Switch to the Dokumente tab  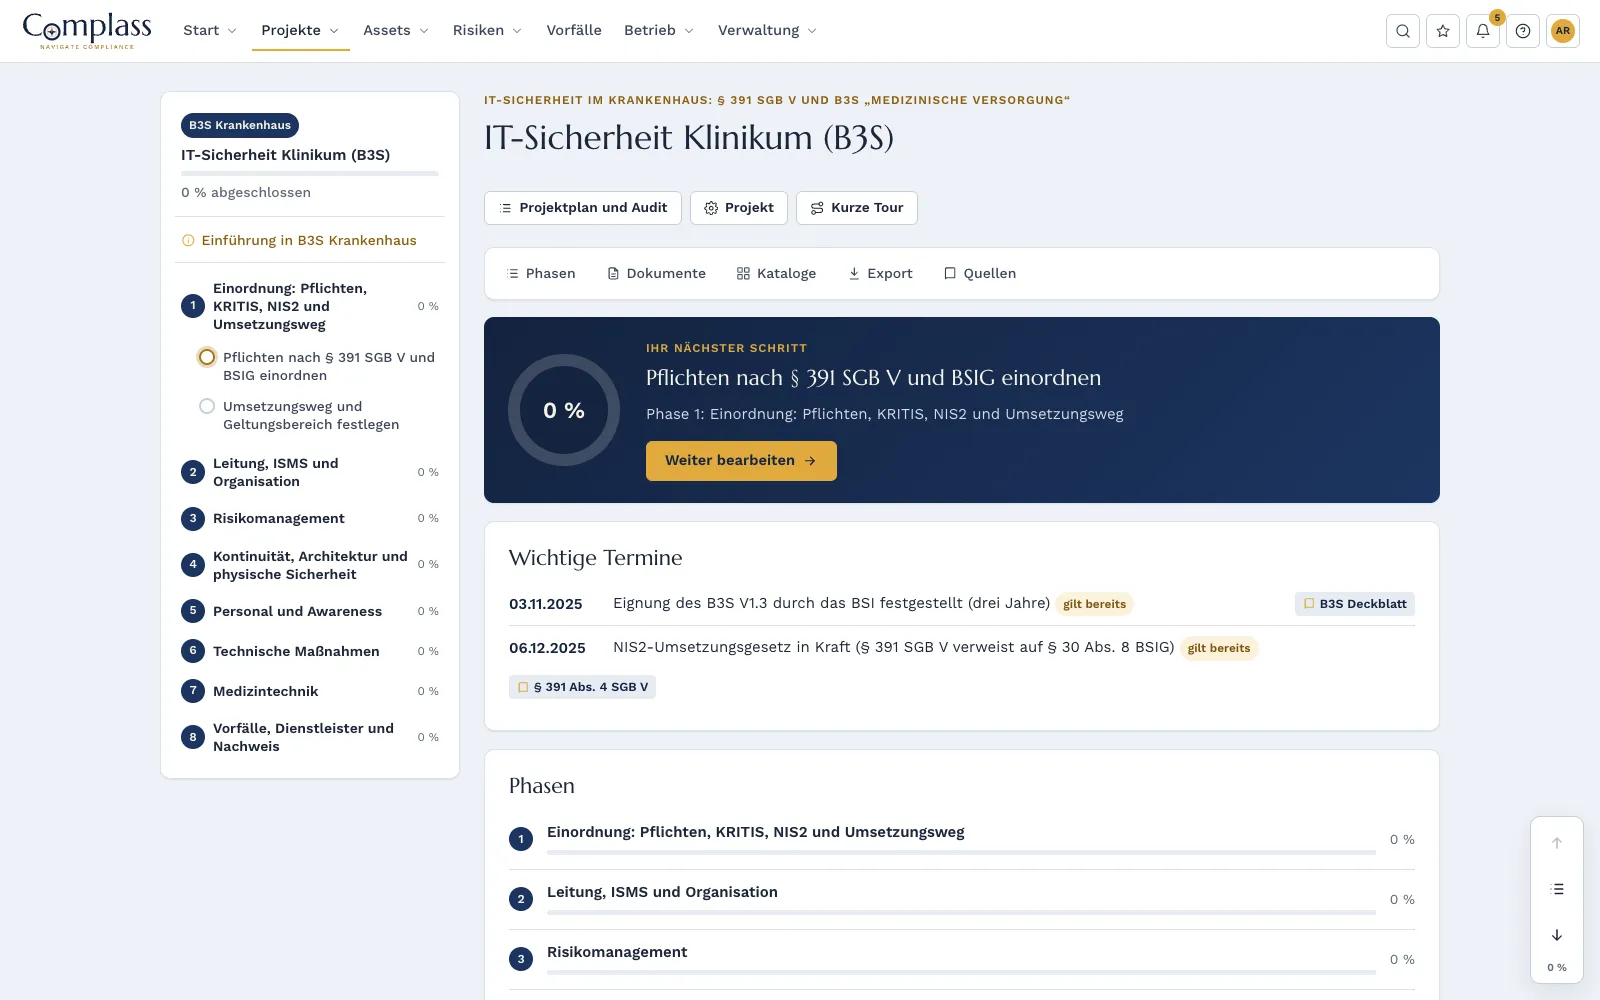[656, 274]
